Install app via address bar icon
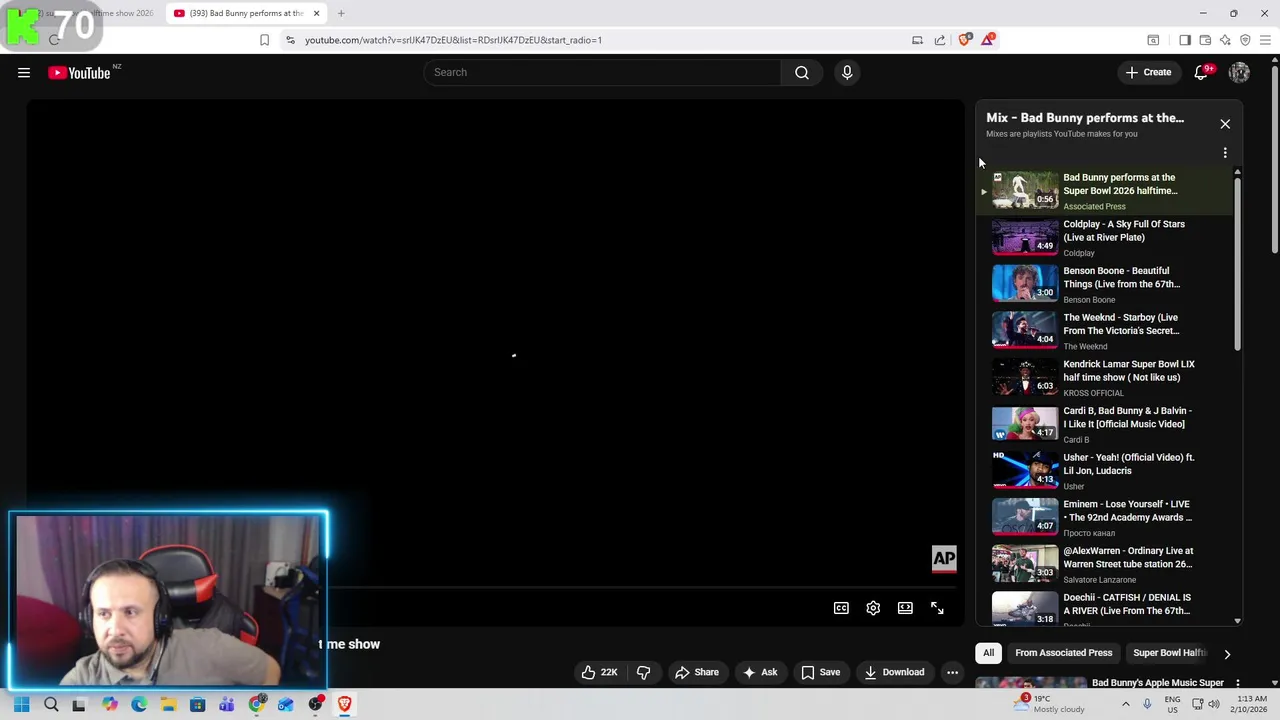The height and width of the screenshot is (720, 1280). click(917, 40)
